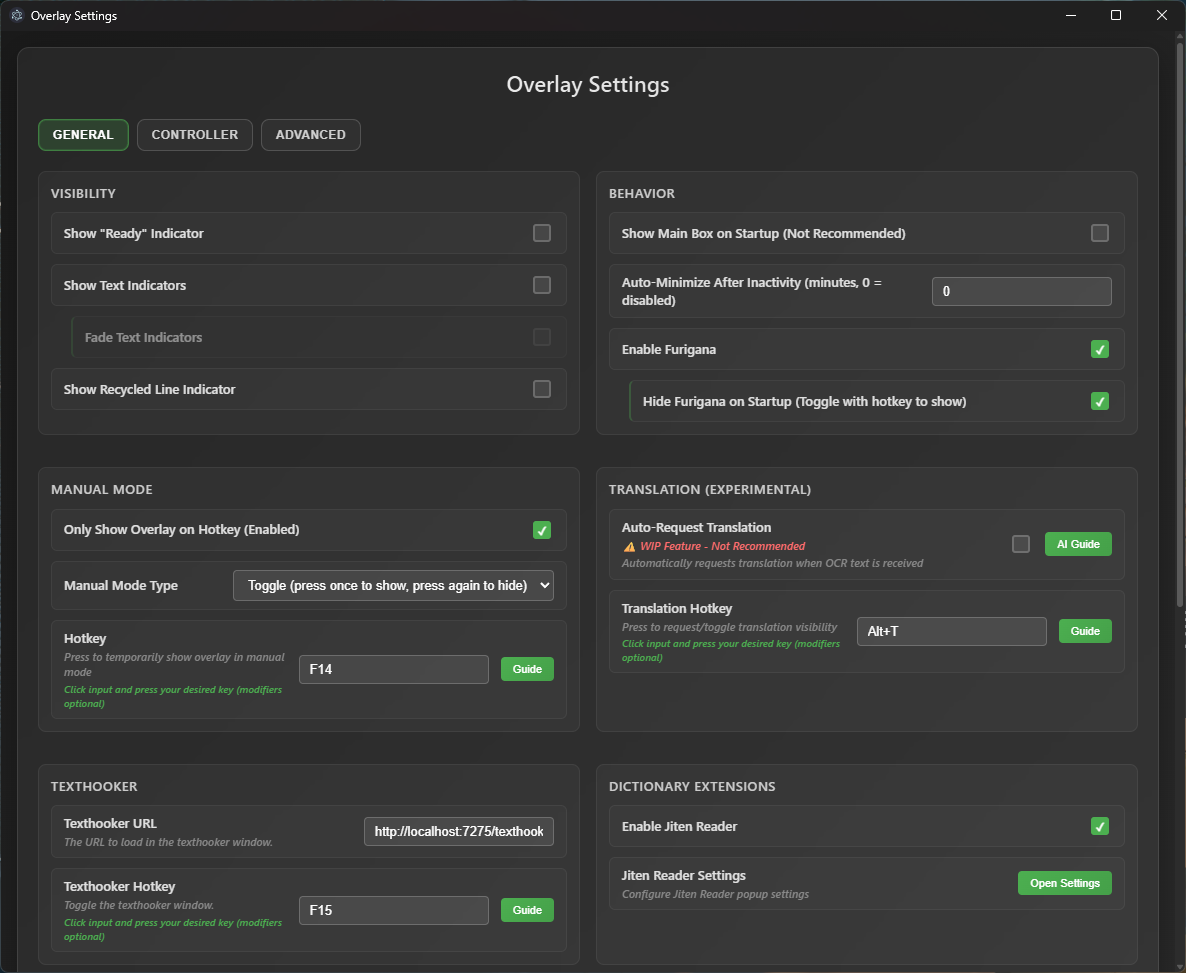This screenshot has width=1186, height=973.
Task: Open the Guide beside Translation Hotkey
Action: pos(1085,631)
